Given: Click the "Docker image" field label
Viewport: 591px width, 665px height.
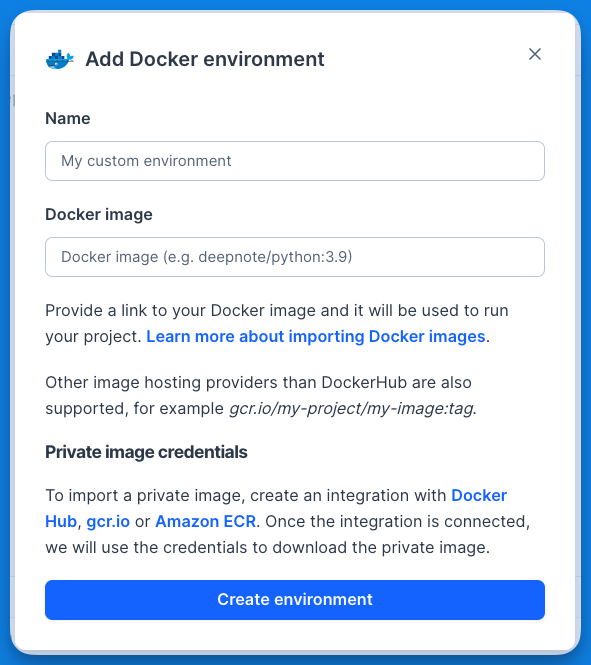Looking at the screenshot, I should click(99, 214).
